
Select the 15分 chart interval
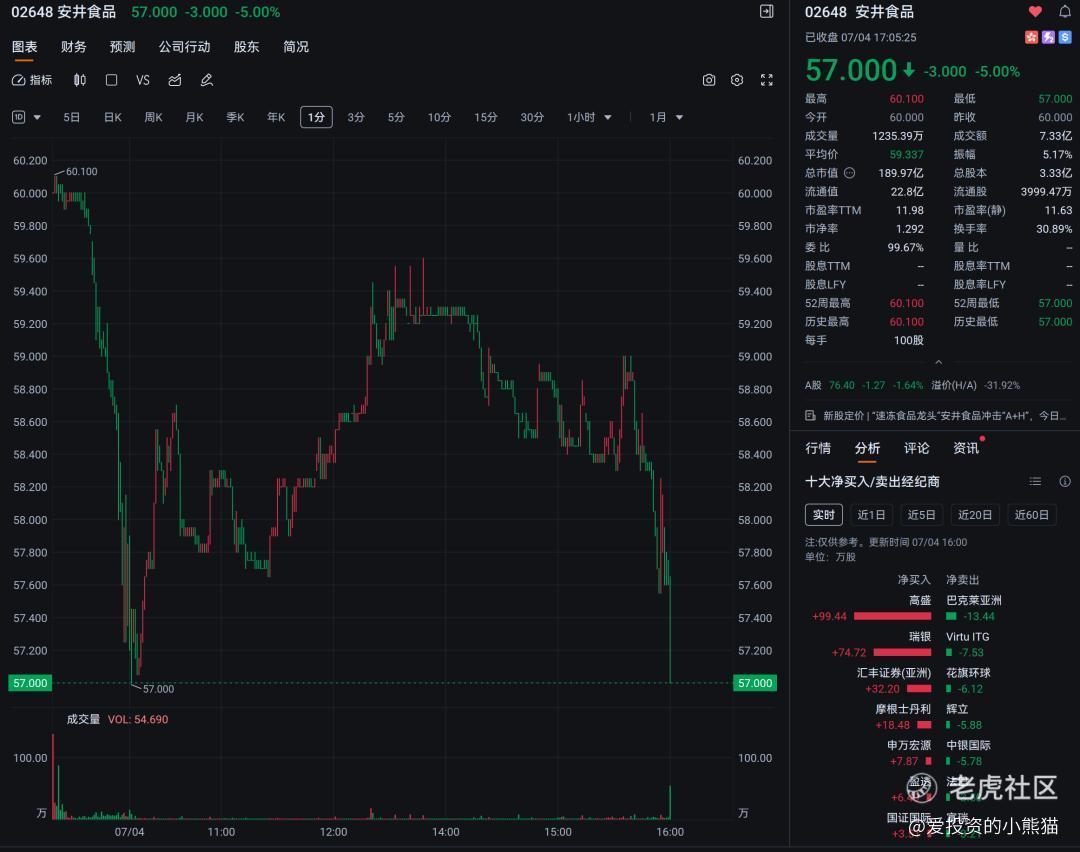pos(486,117)
